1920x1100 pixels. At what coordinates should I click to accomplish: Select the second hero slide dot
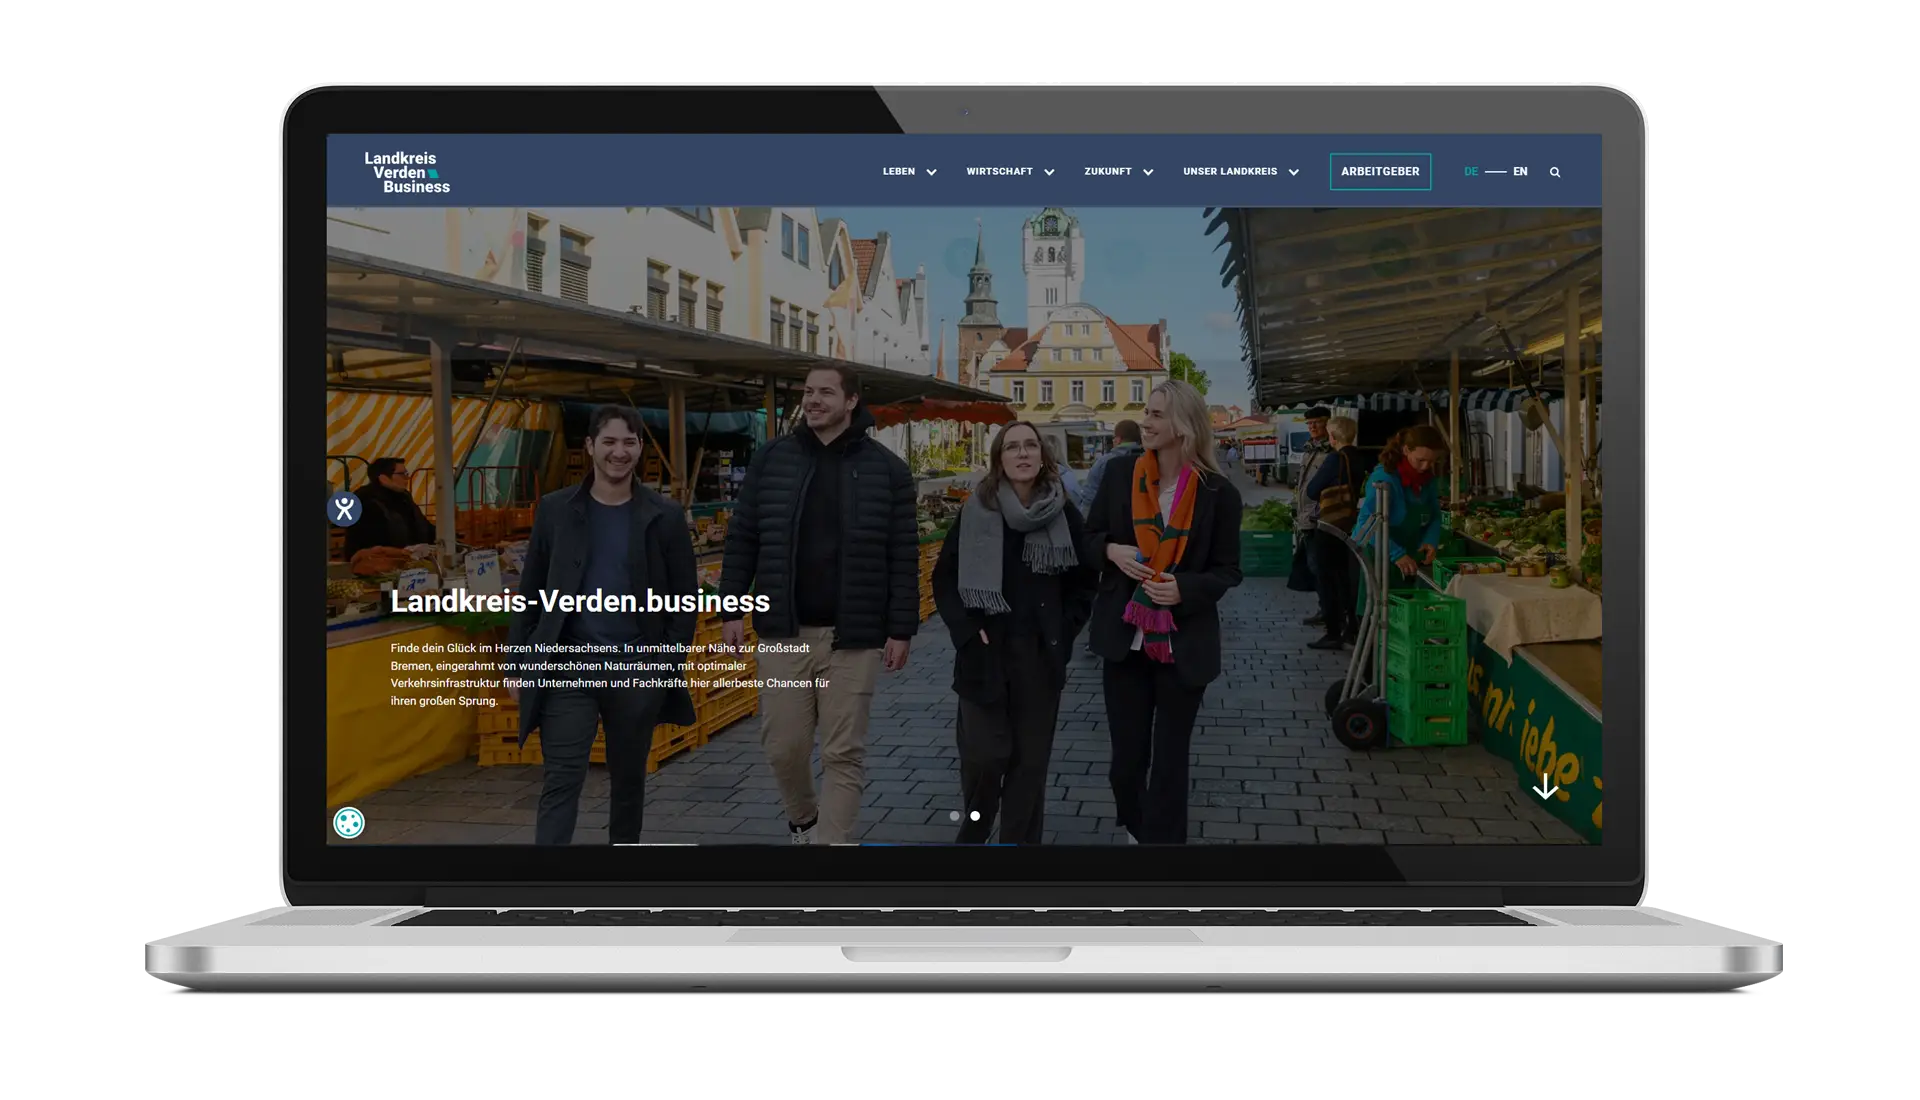tap(975, 816)
